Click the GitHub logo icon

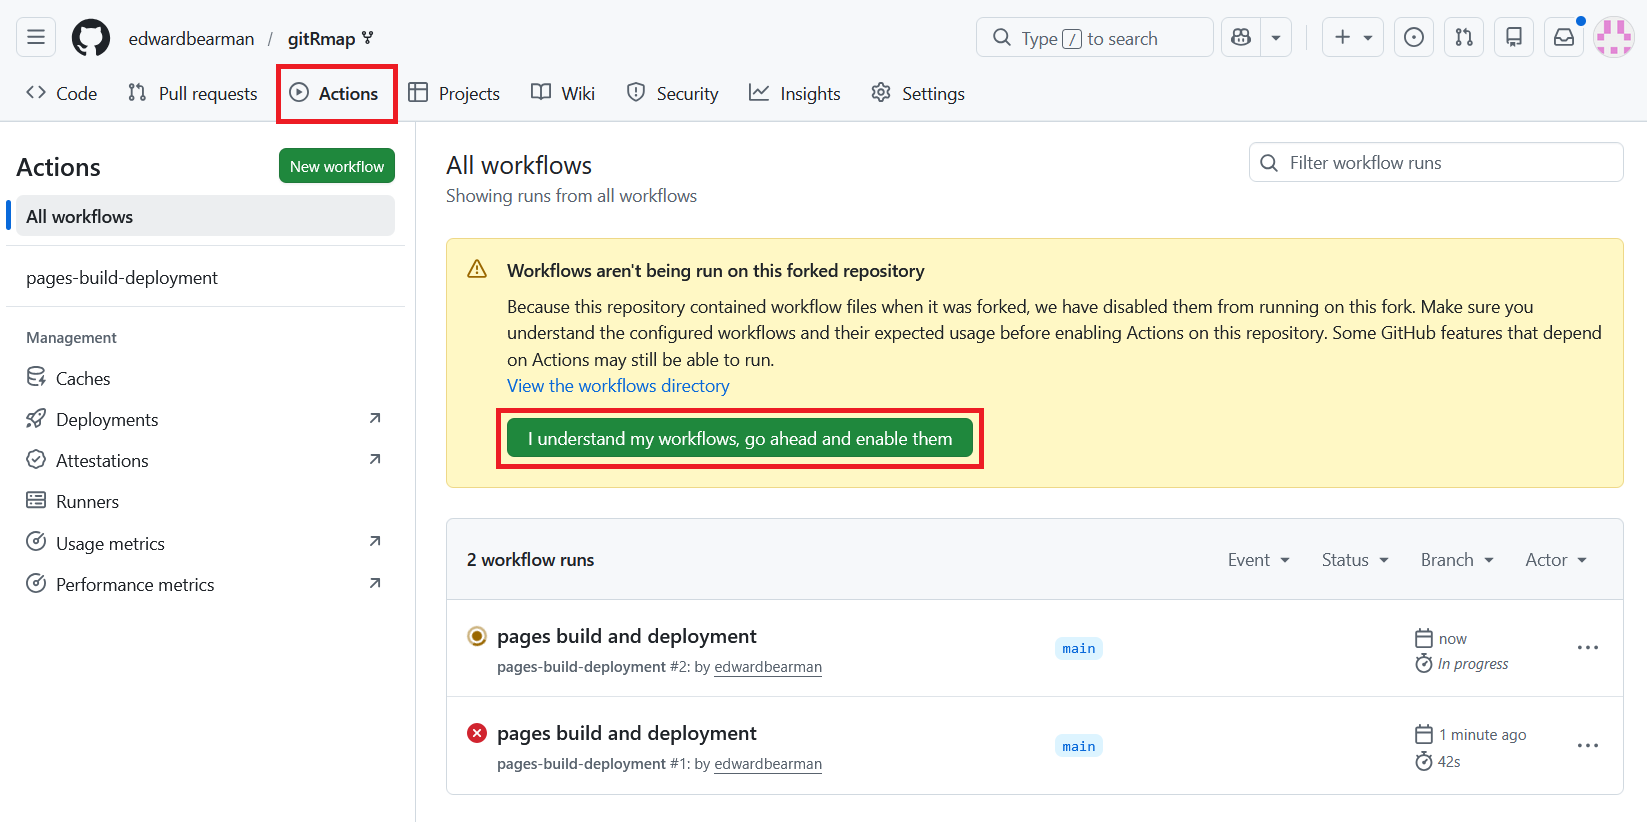91,38
